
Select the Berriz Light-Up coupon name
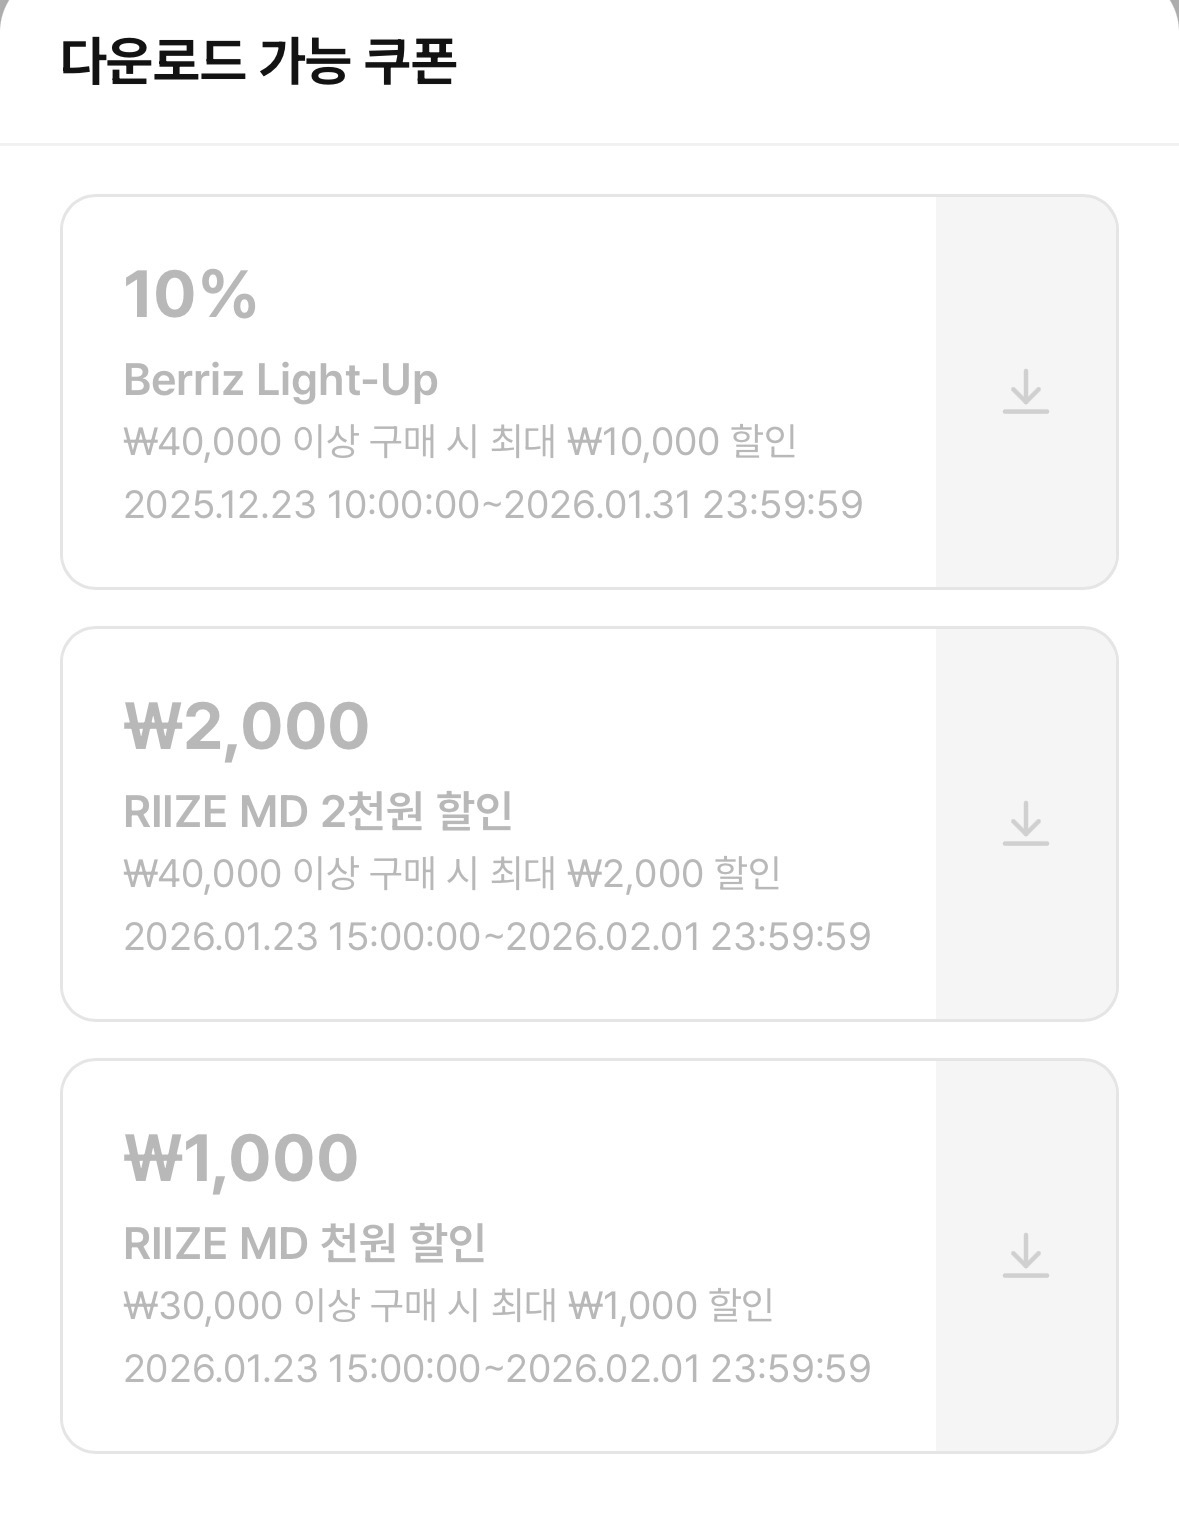(280, 380)
